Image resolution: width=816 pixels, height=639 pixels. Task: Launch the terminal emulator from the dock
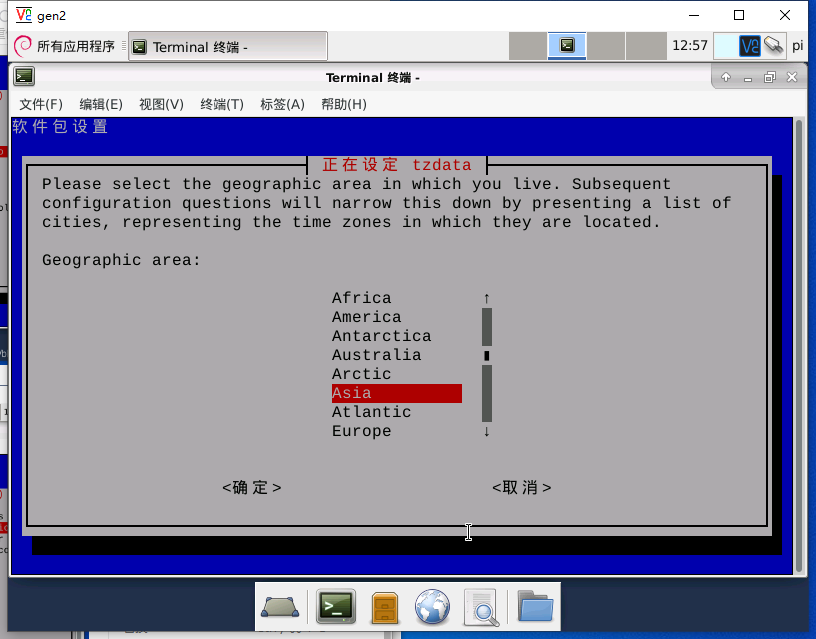click(336, 606)
